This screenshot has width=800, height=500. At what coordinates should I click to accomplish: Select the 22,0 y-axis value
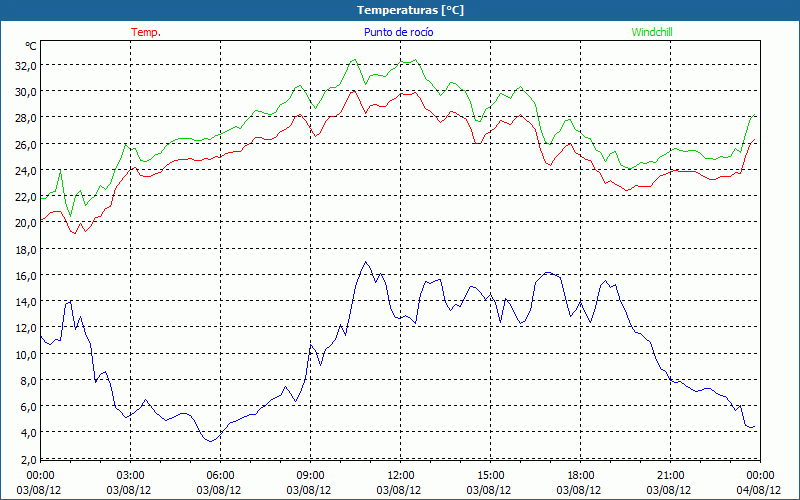27,197
